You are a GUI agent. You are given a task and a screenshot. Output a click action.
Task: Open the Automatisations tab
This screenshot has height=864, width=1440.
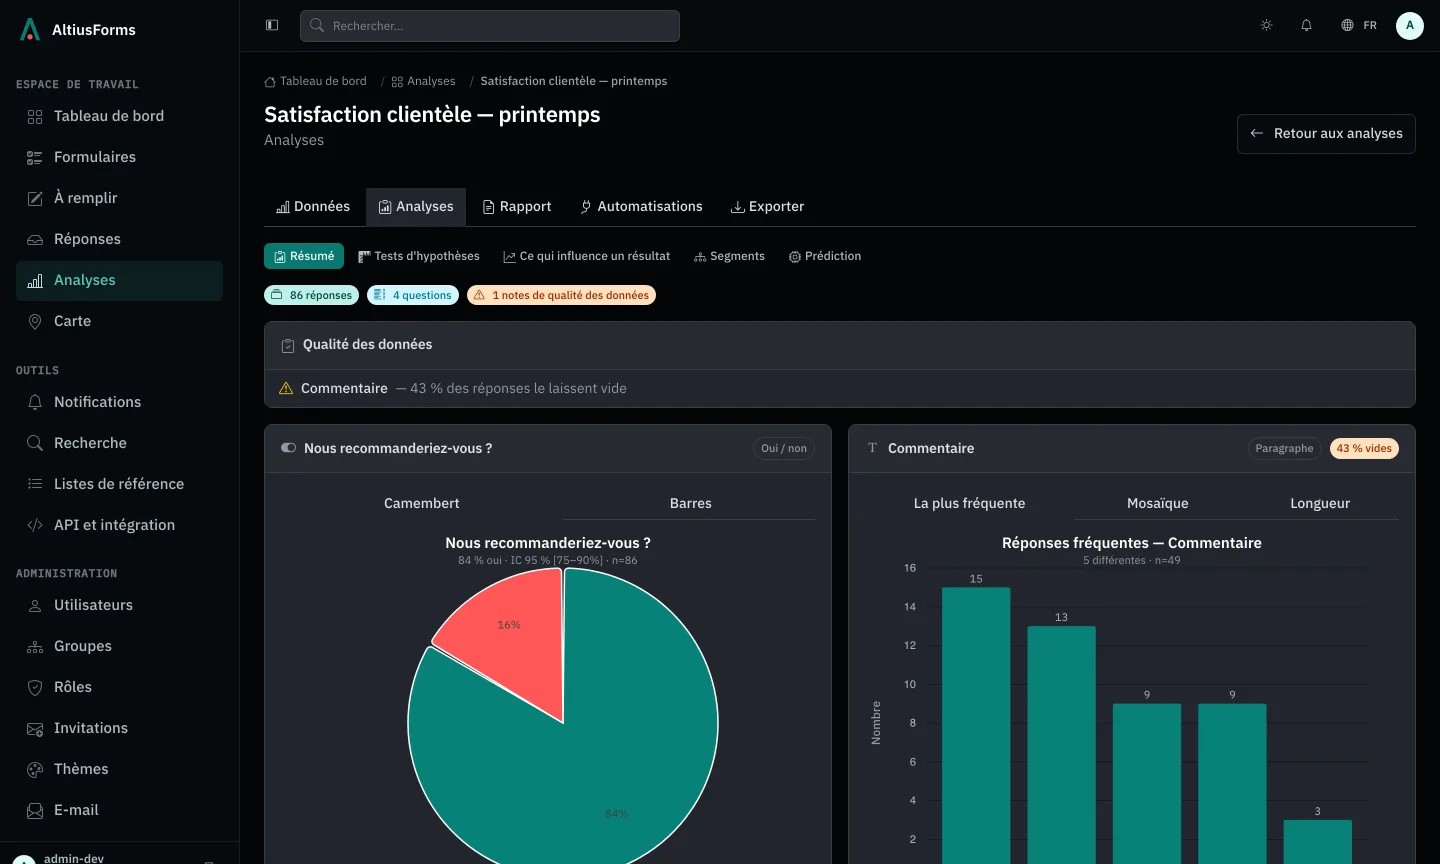(641, 206)
